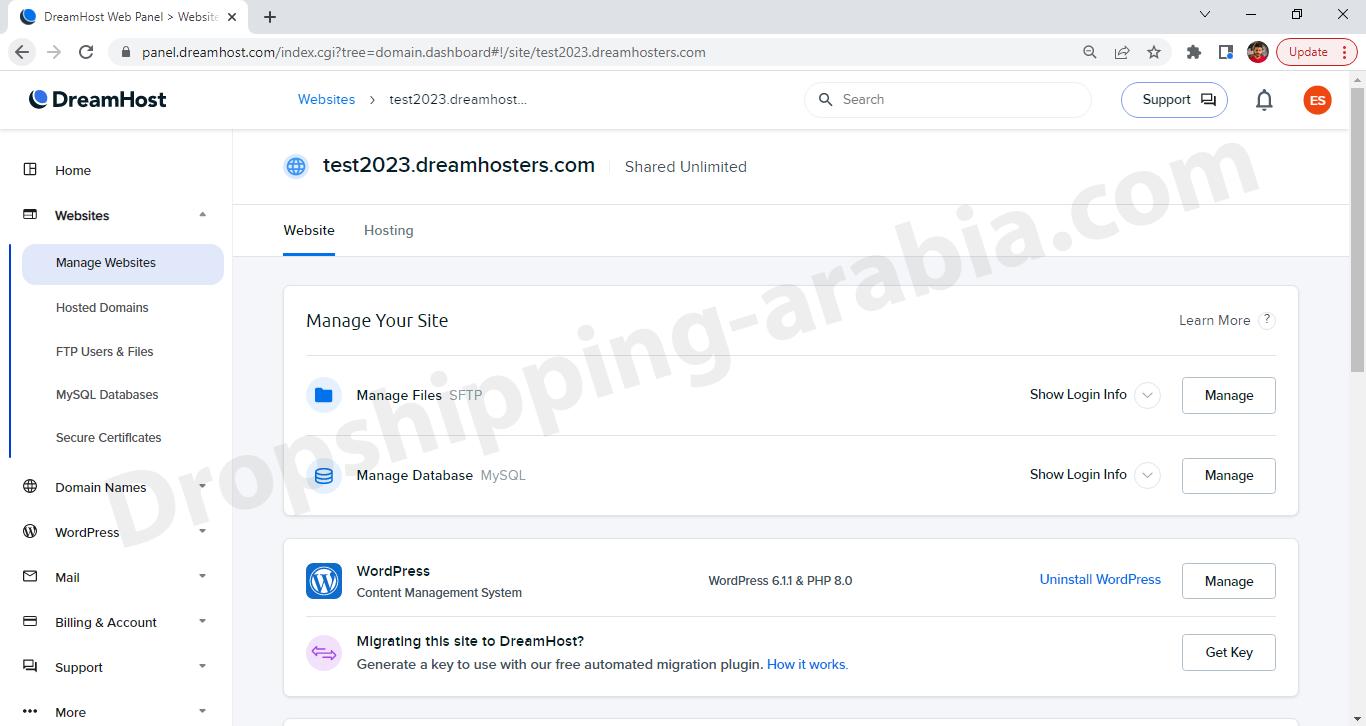Click the search magnifier icon in the panel
Image resolution: width=1366 pixels, height=726 pixels.
826,100
